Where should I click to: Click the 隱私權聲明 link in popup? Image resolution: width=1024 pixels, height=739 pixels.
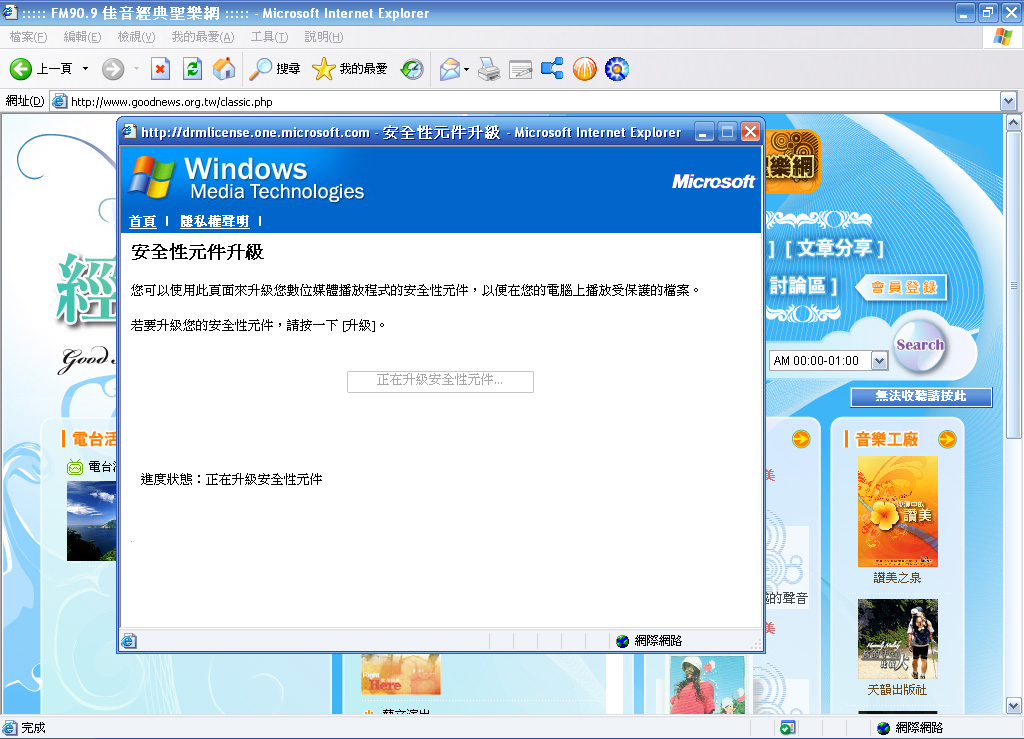point(214,221)
